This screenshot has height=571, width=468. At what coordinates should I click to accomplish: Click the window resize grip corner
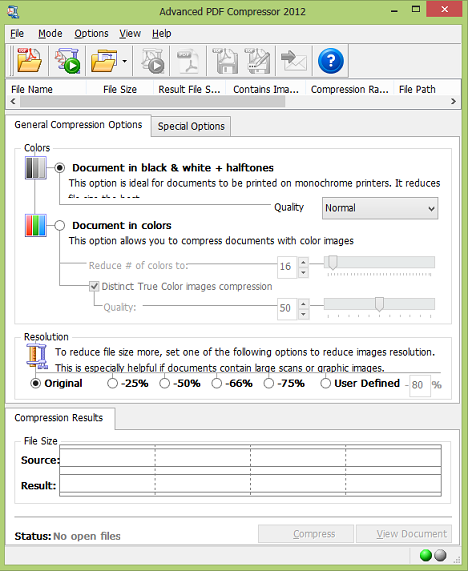(x=457, y=560)
